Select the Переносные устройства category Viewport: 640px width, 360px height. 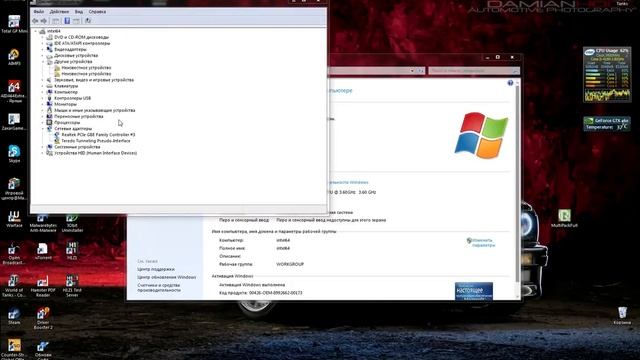pos(79,116)
